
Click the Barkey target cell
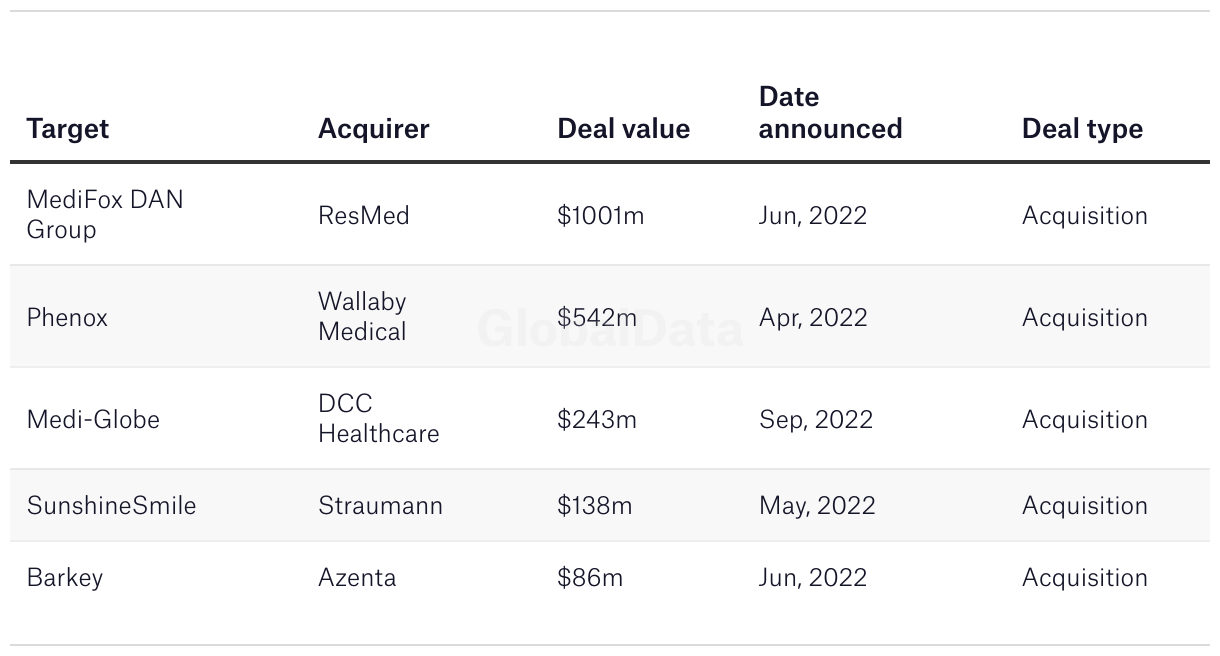coord(65,577)
